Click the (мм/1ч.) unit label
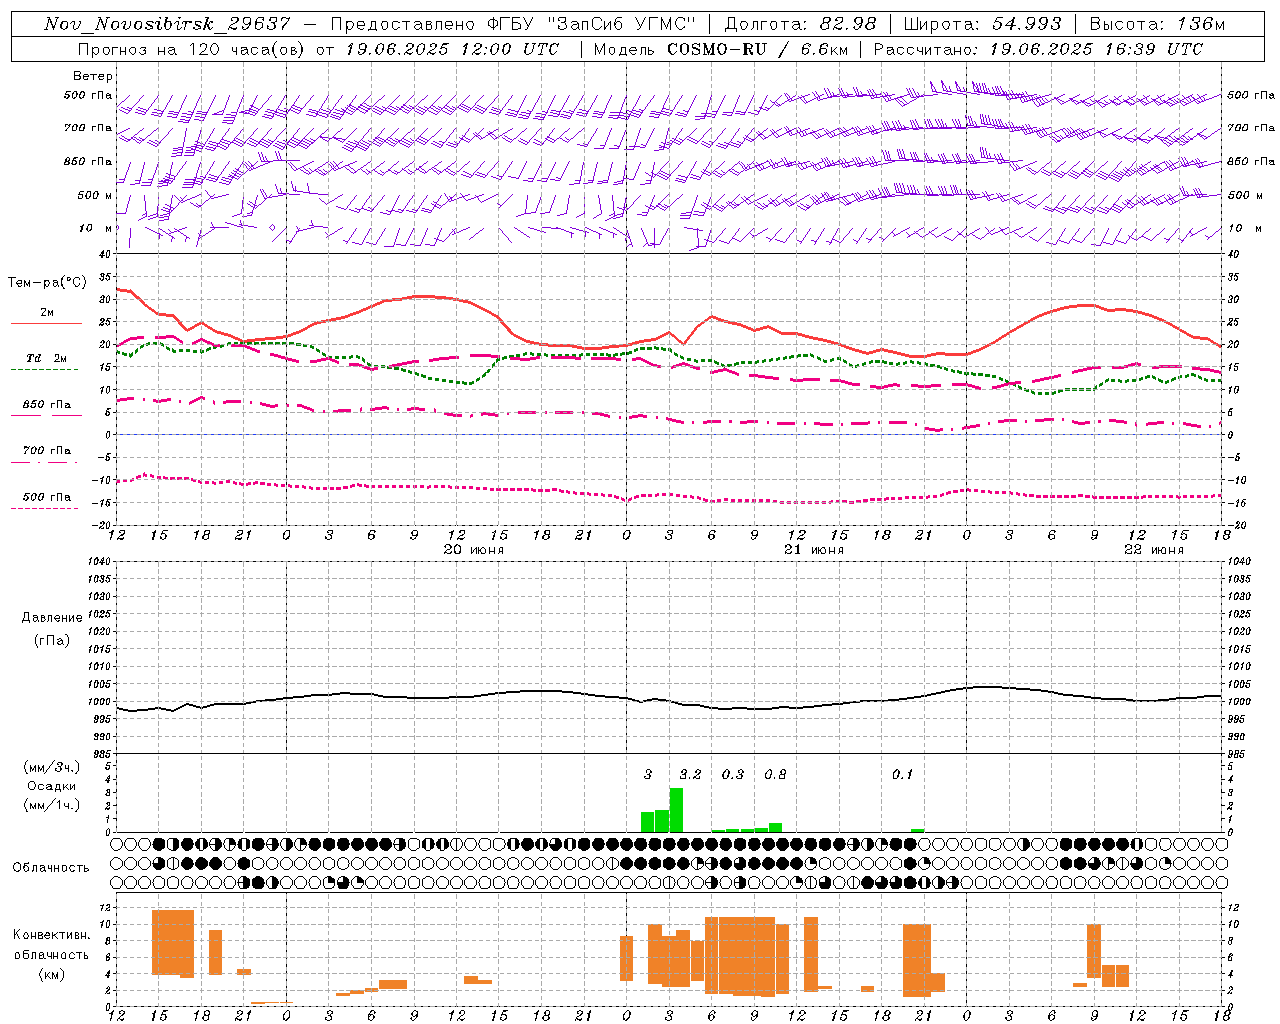The height and width of the screenshot is (1024, 1280). (52, 804)
